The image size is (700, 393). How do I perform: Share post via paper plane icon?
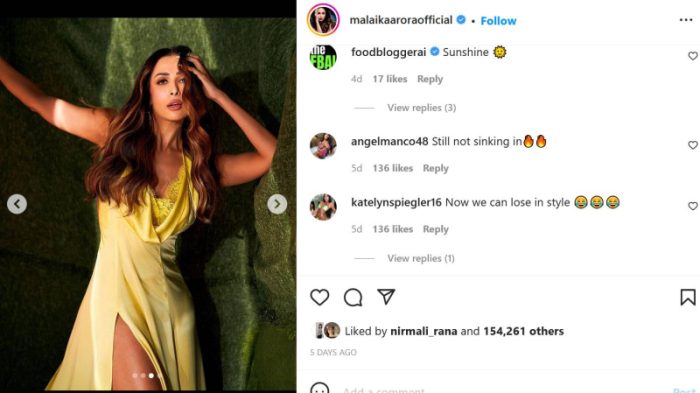pos(386,297)
